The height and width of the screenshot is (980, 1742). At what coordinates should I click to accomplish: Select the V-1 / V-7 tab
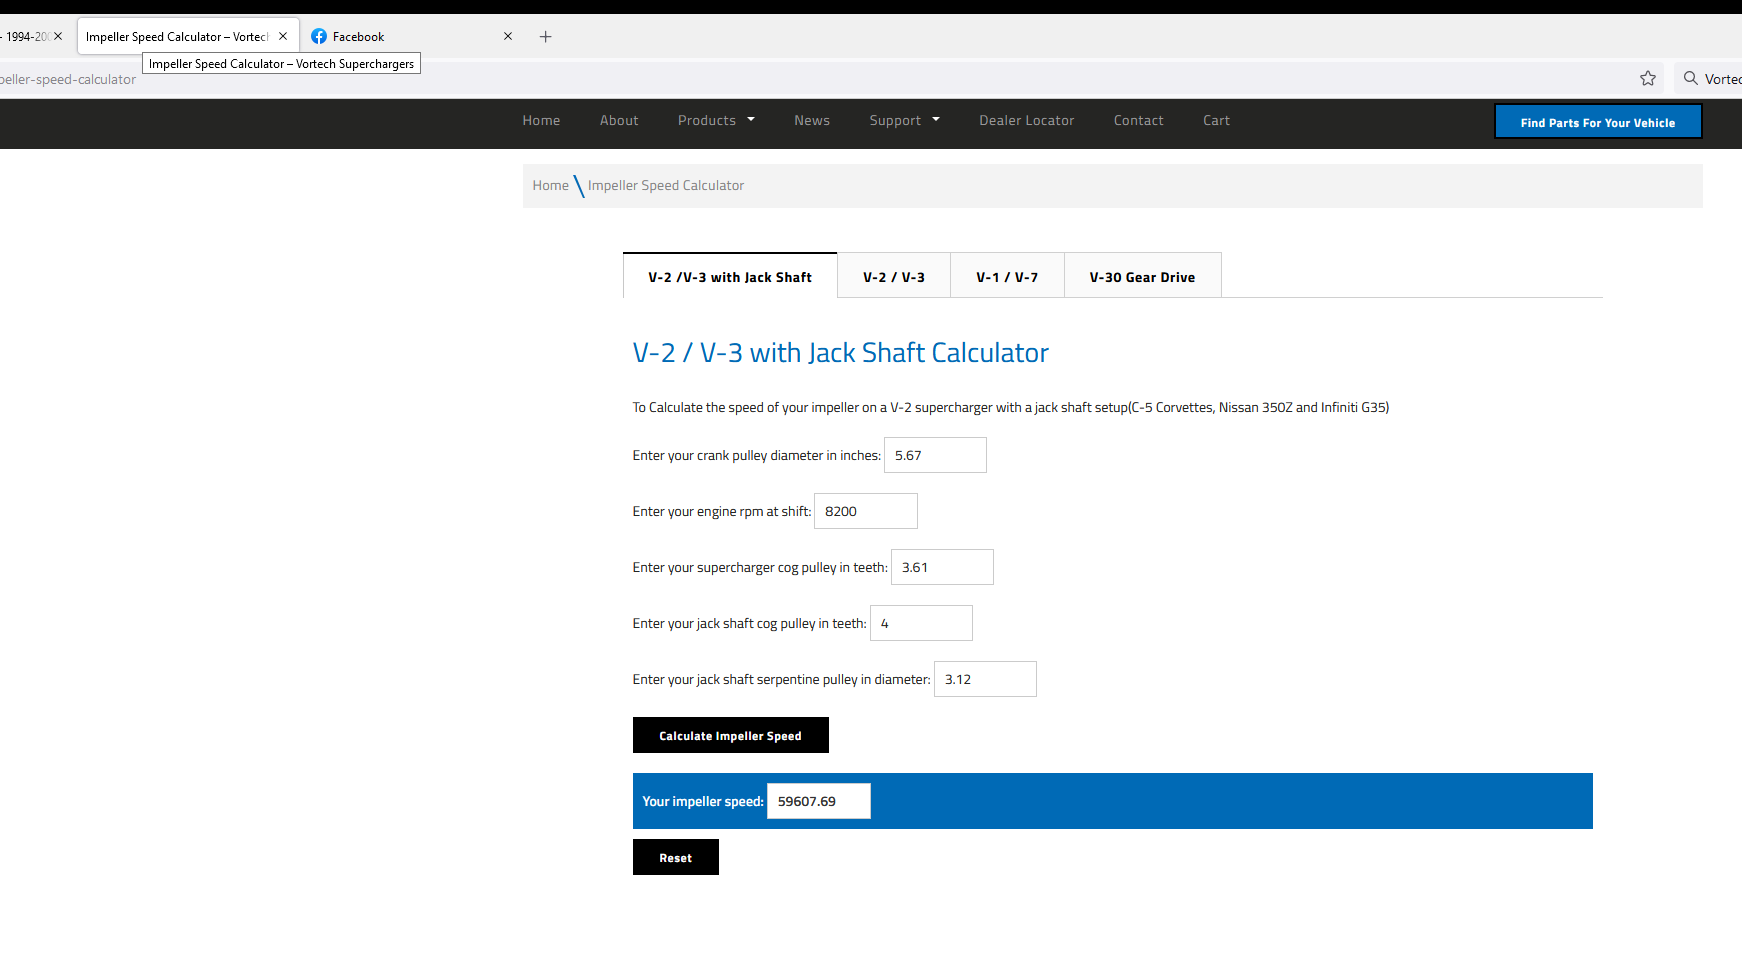1006,277
